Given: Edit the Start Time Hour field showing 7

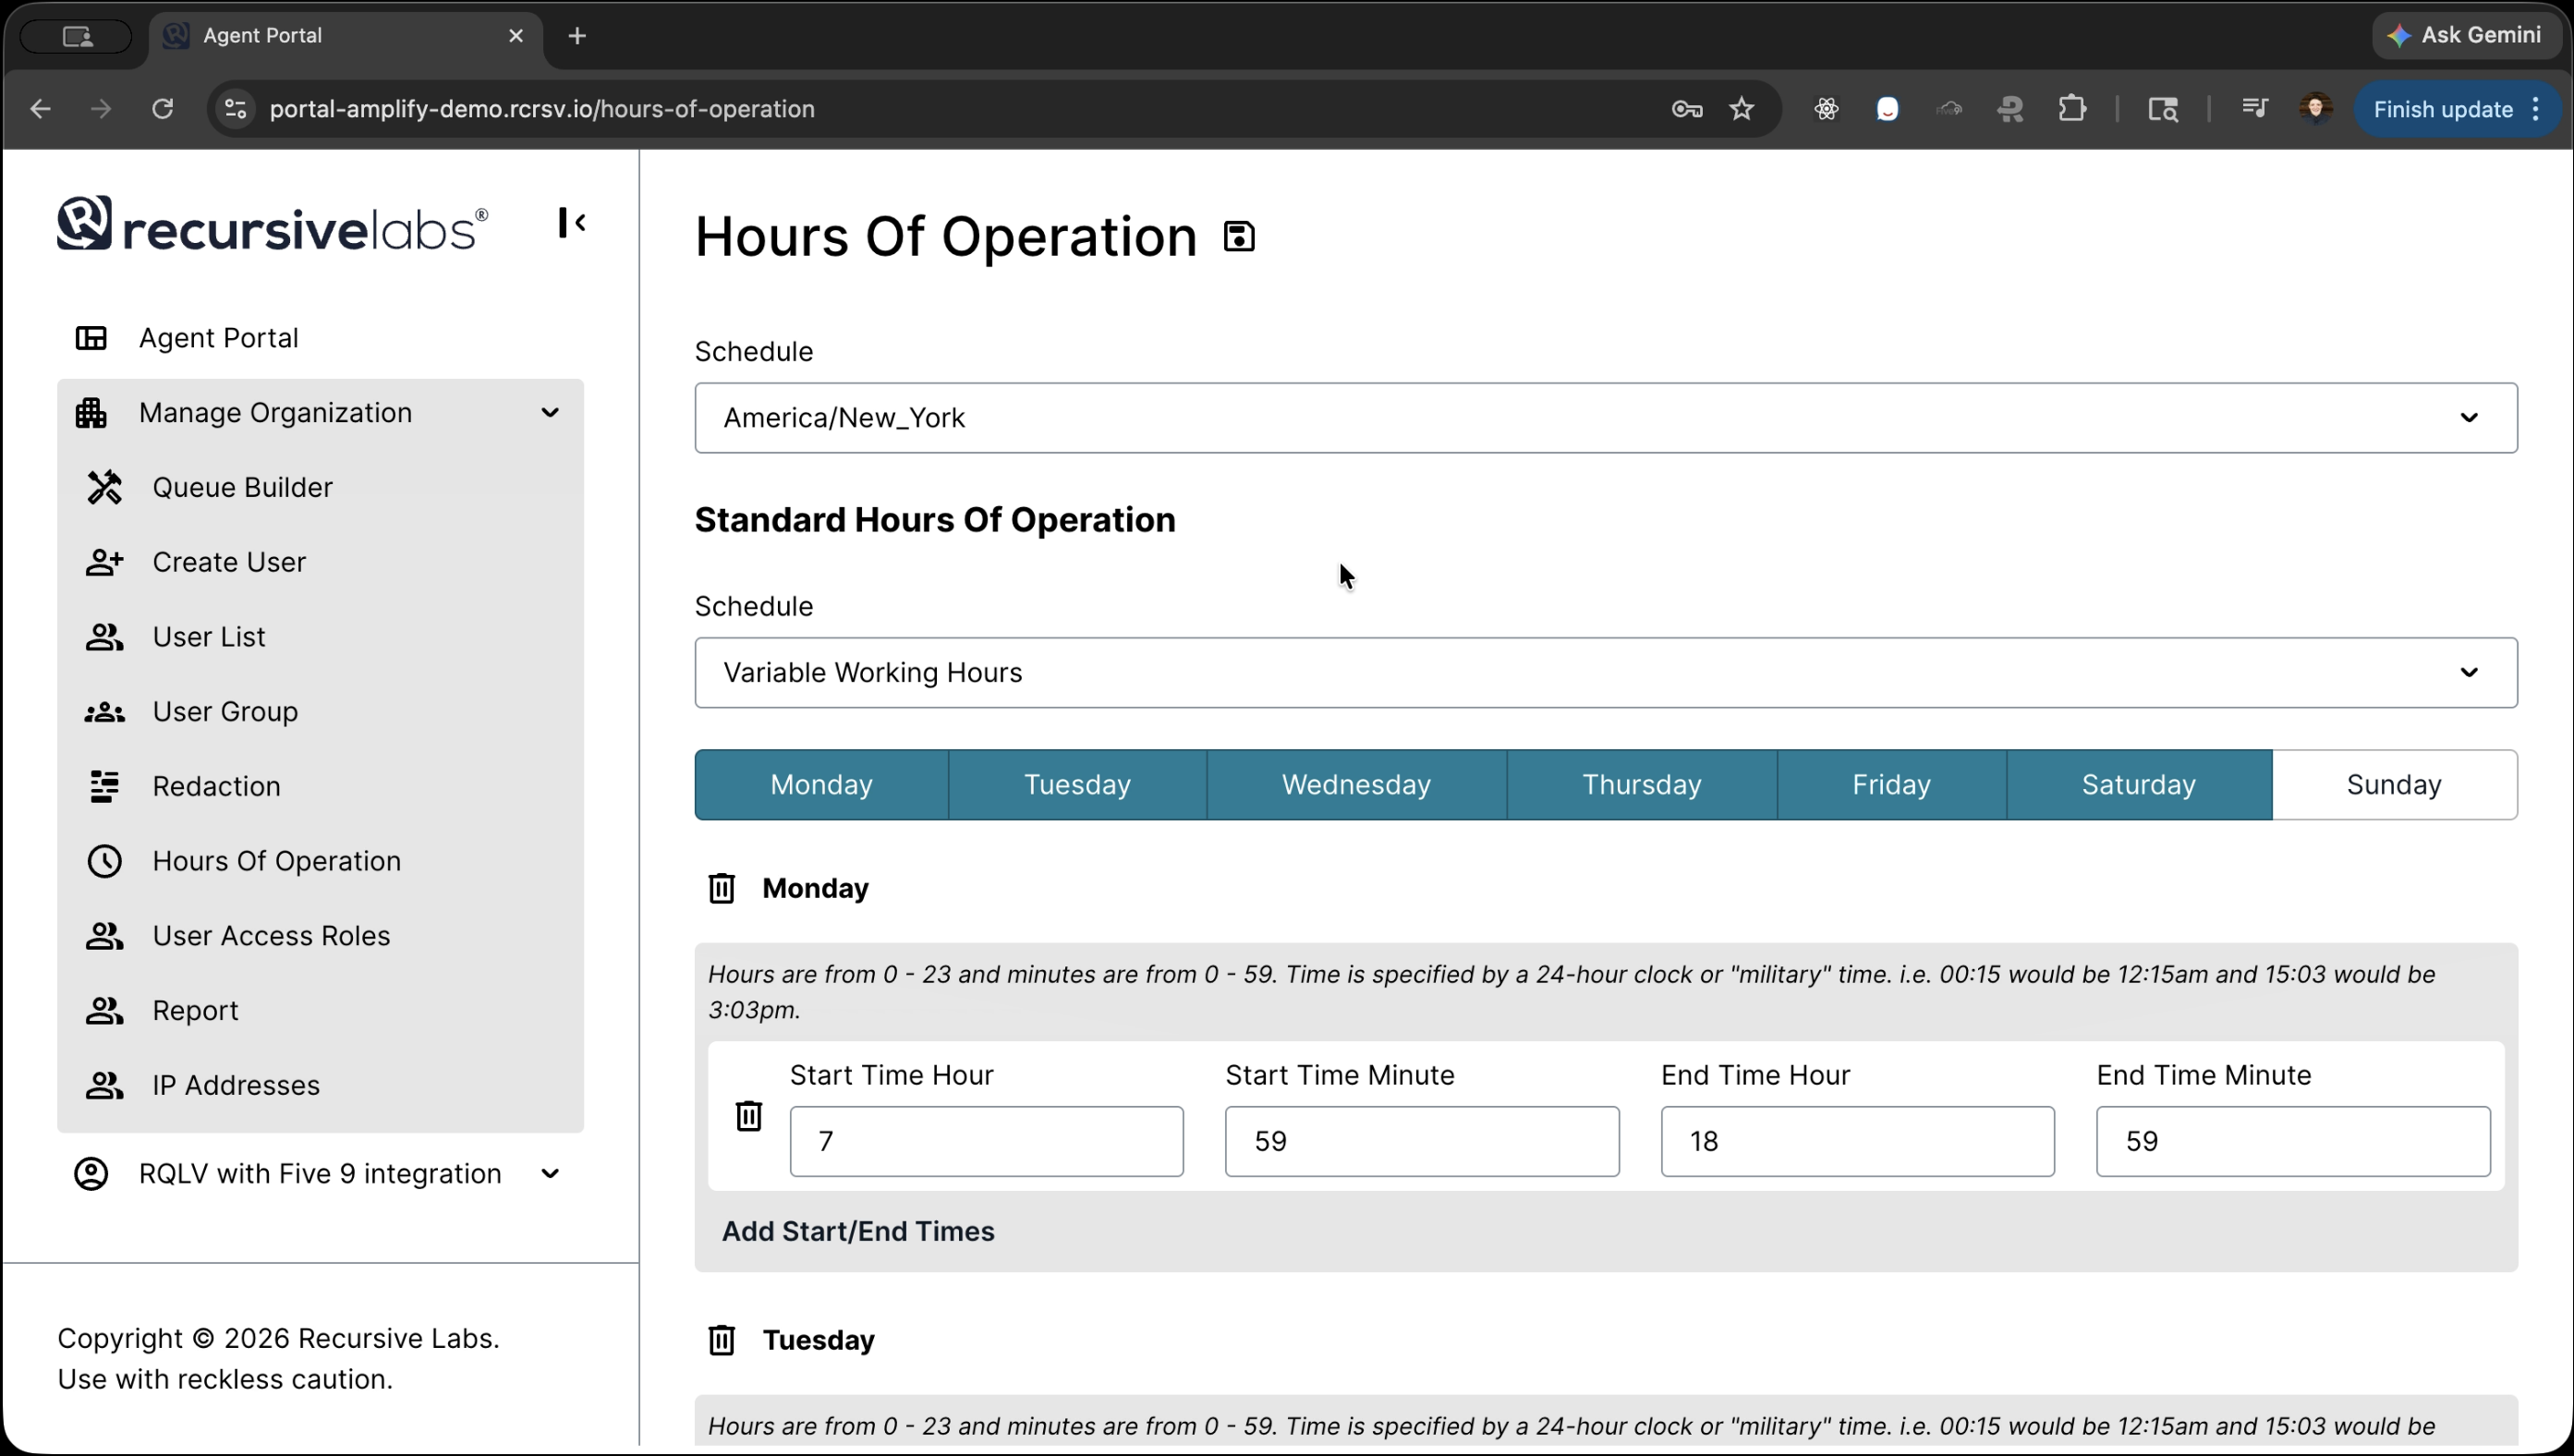Looking at the screenshot, I should (x=987, y=1141).
